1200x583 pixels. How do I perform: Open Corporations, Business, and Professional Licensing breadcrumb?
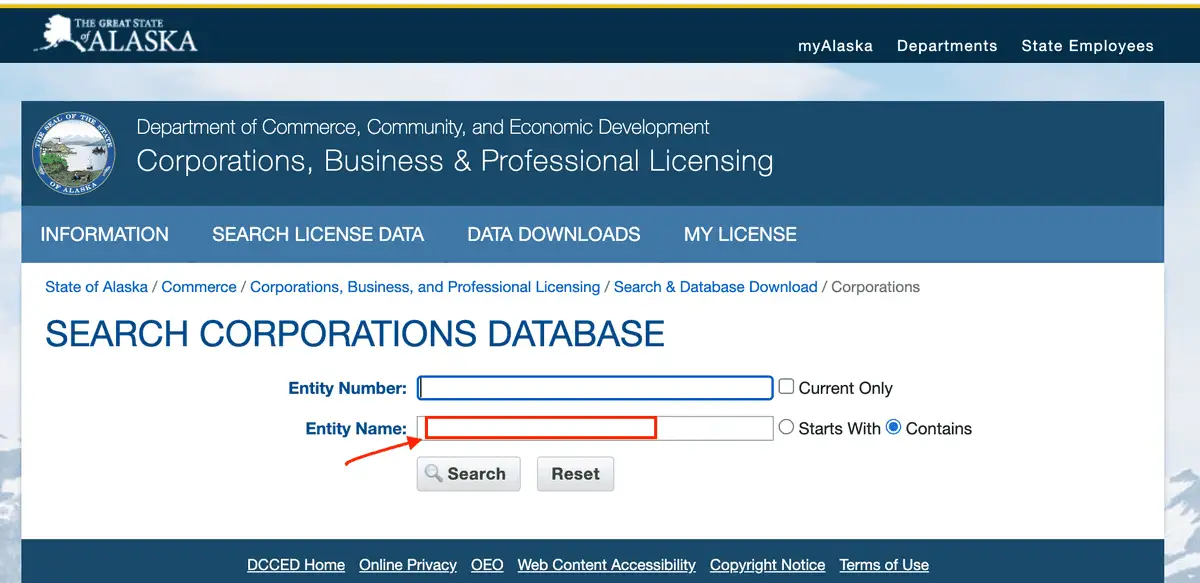425,287
